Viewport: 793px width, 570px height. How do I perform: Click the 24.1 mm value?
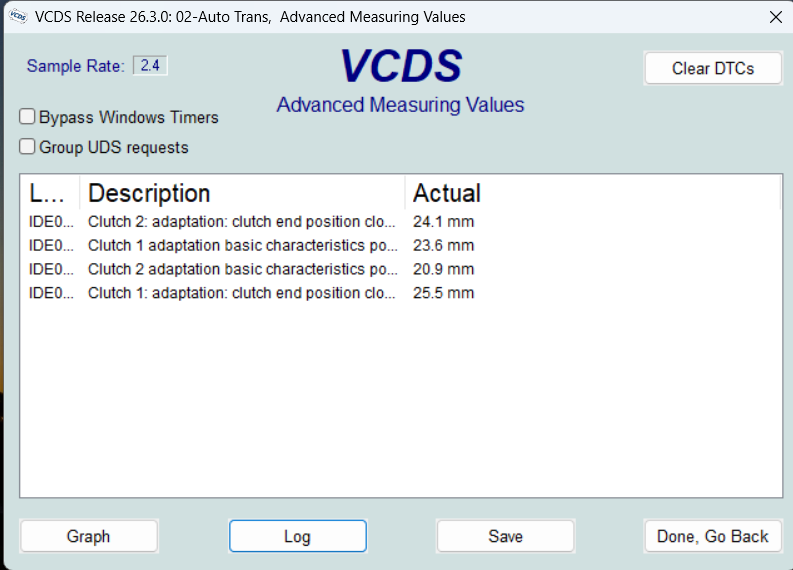(444, 222)
